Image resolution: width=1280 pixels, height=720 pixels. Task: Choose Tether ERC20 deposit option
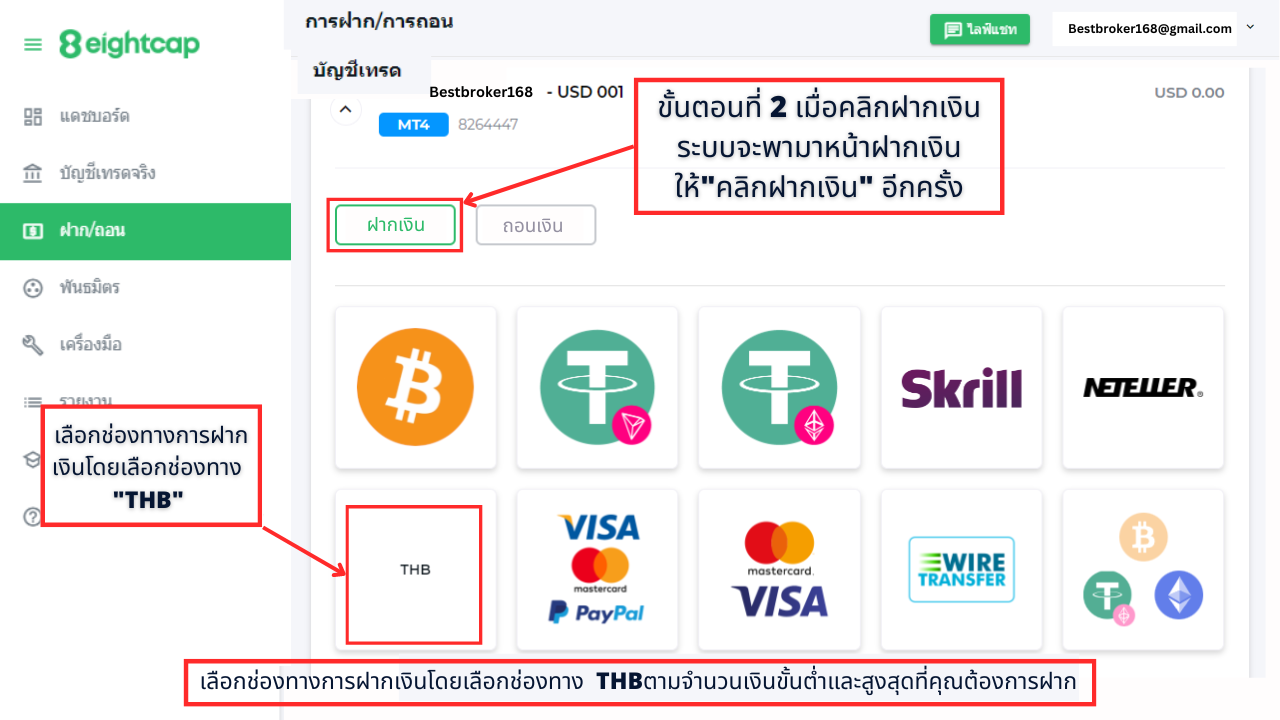(779, 387)
